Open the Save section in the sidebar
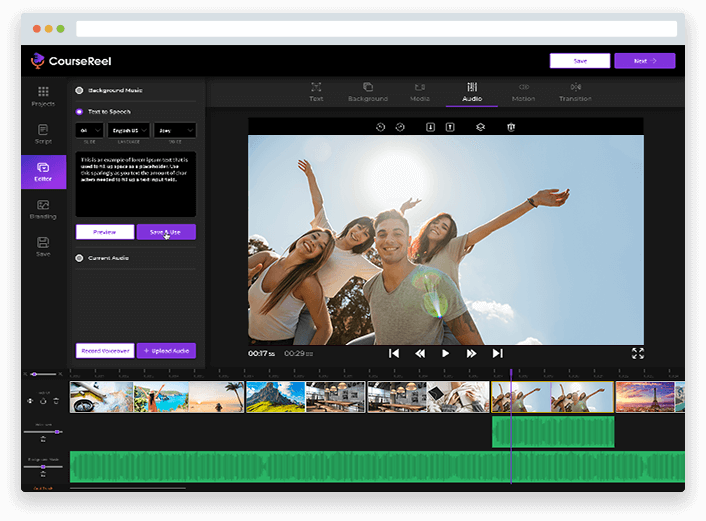 point(43,247)
